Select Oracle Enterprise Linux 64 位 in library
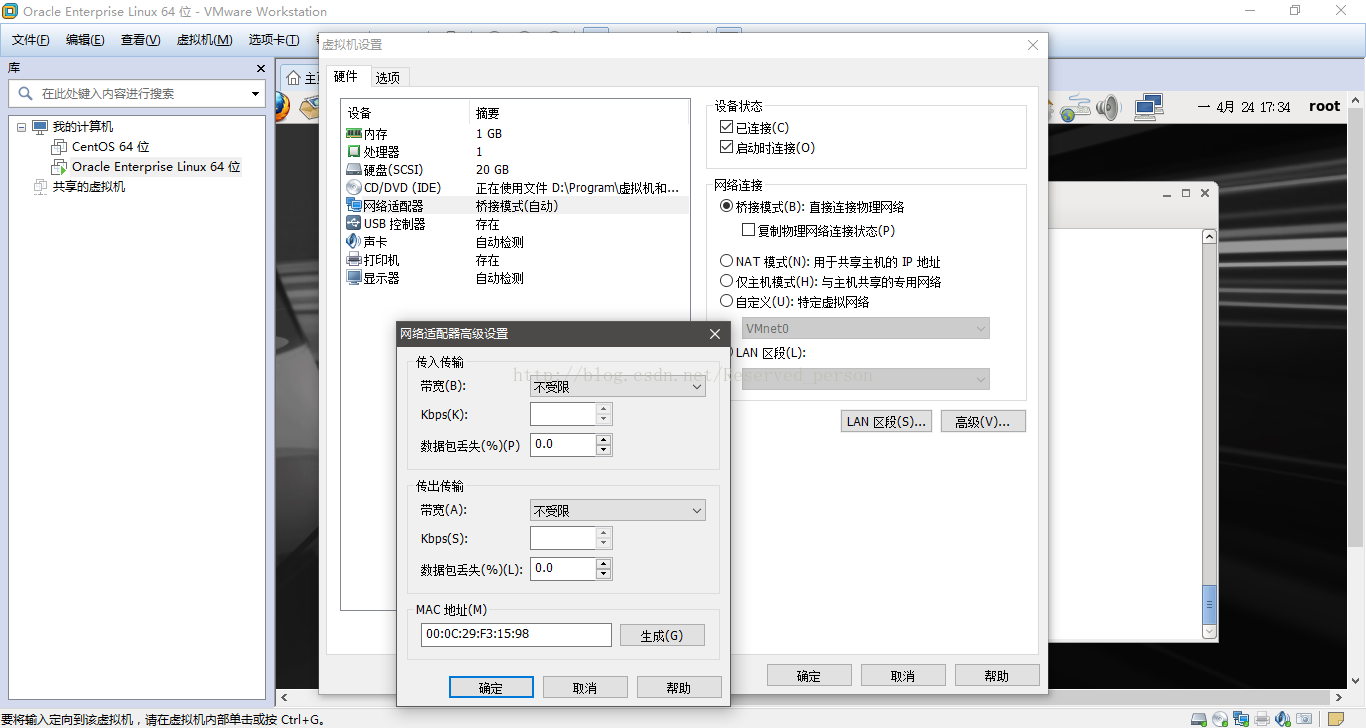1366x728 pixels. 156,167
